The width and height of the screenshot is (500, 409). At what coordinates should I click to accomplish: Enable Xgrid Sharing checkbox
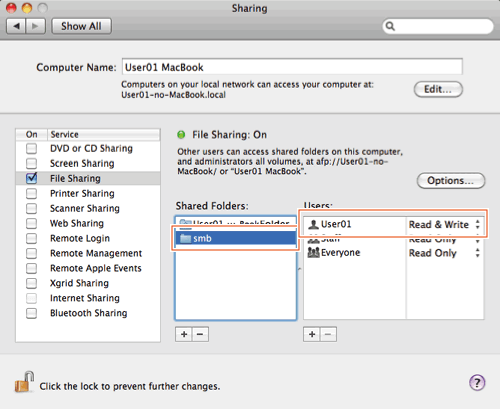click(x=31, y=283)
